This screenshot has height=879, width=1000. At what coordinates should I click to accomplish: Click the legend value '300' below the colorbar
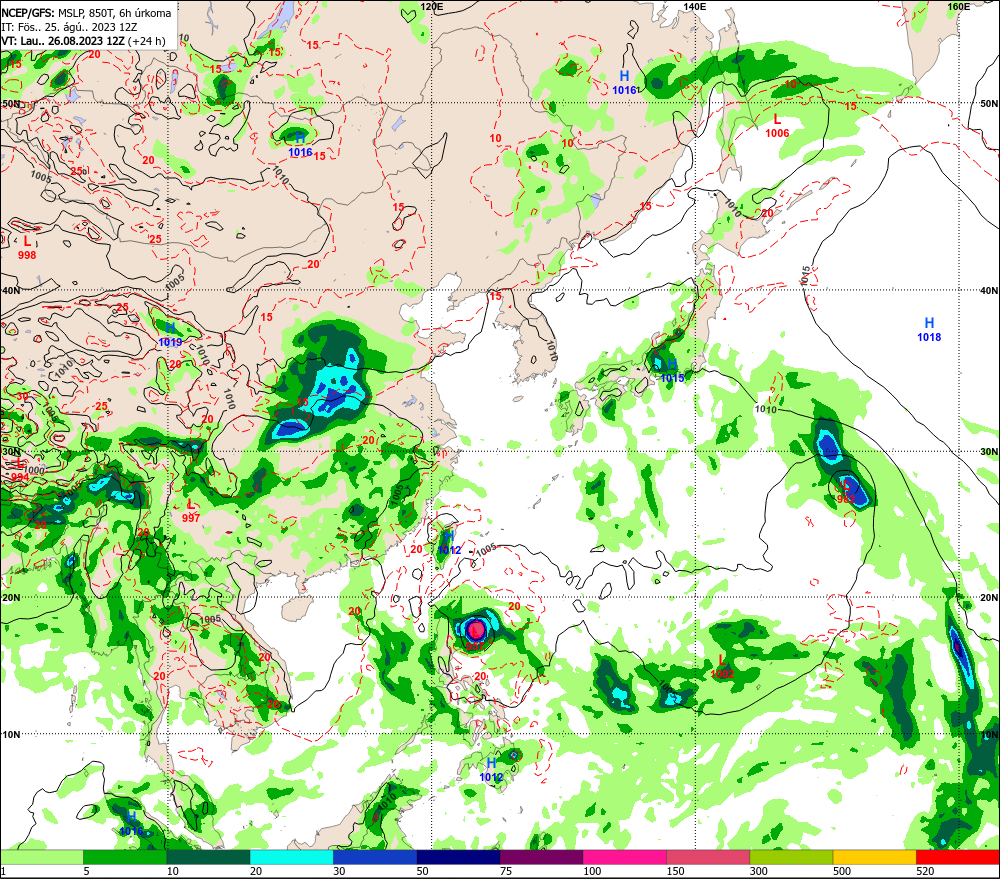pyautogui.click(x=758, y=871)
